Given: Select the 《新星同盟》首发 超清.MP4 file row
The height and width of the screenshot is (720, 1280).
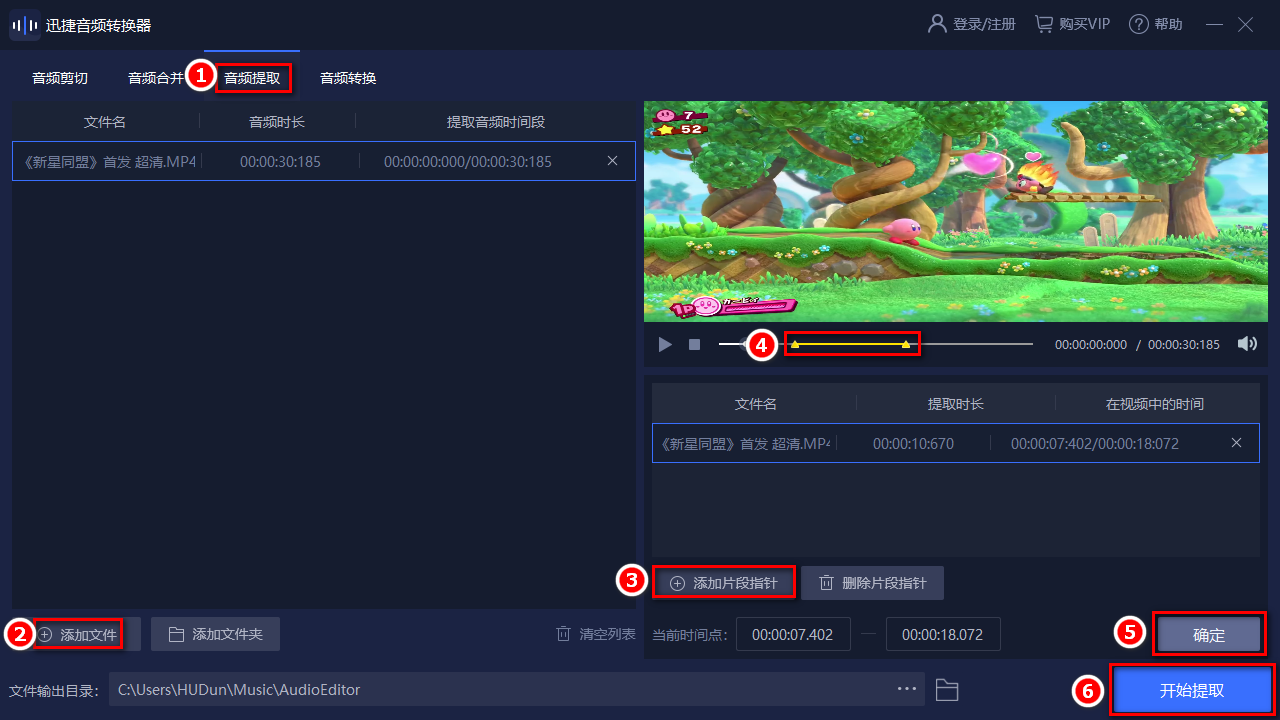Looking at the screenshot, I should coord(324,161).
